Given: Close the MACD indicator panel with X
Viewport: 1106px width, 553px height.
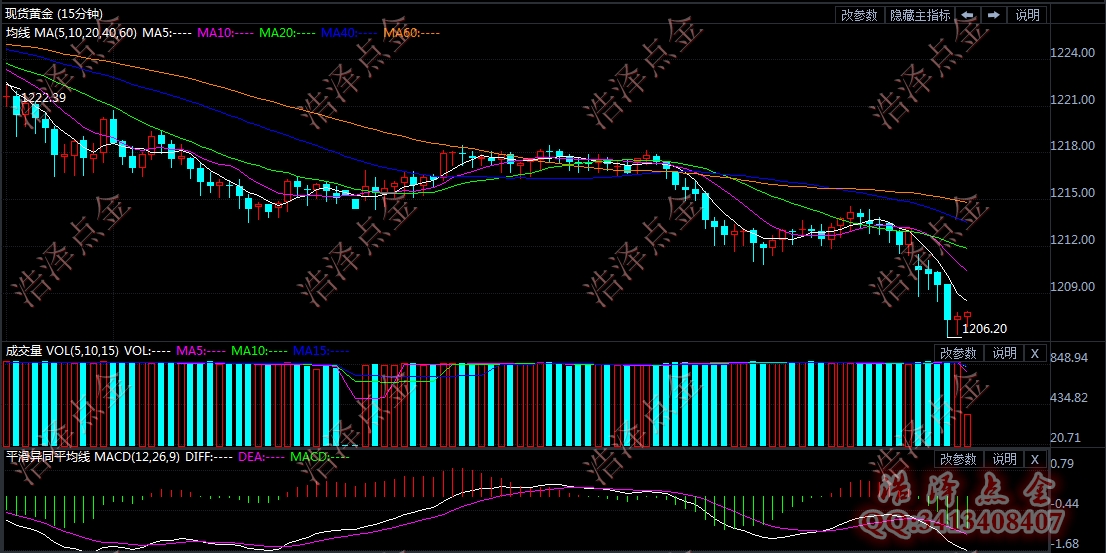Looking at the screenshot, I should [1035, 459].
